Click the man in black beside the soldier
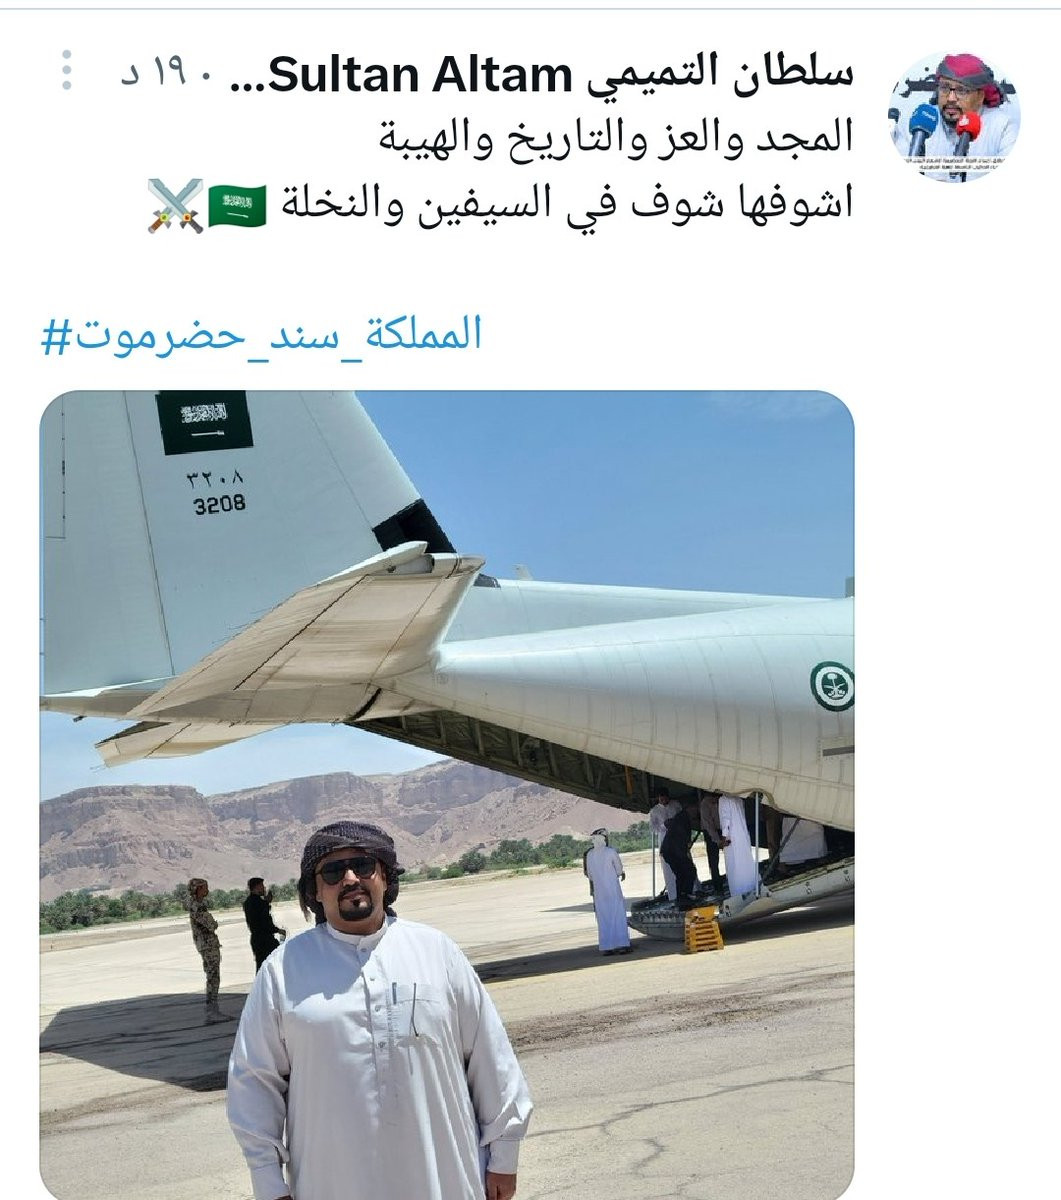 pos(262,923)
